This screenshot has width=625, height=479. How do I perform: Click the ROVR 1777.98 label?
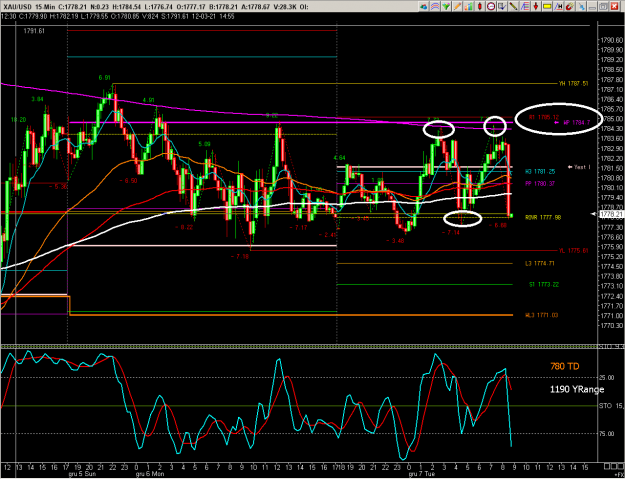pyautogui.click(x=542, y=217)
